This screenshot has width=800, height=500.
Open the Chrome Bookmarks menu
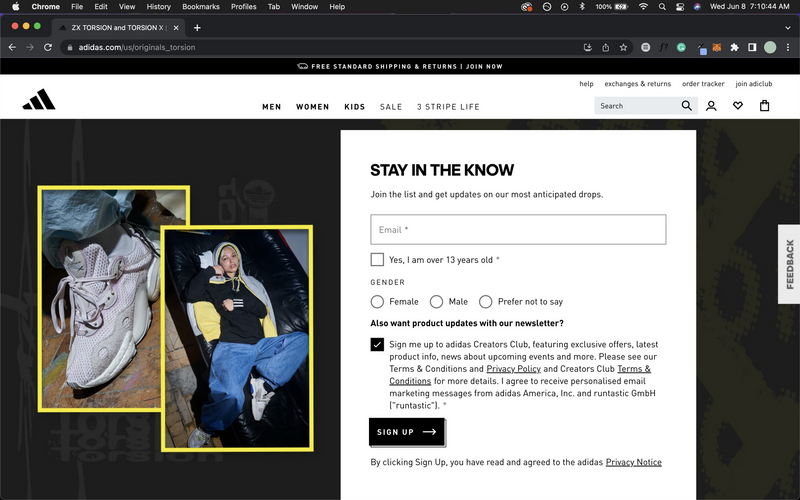click(x=201, y=7)
